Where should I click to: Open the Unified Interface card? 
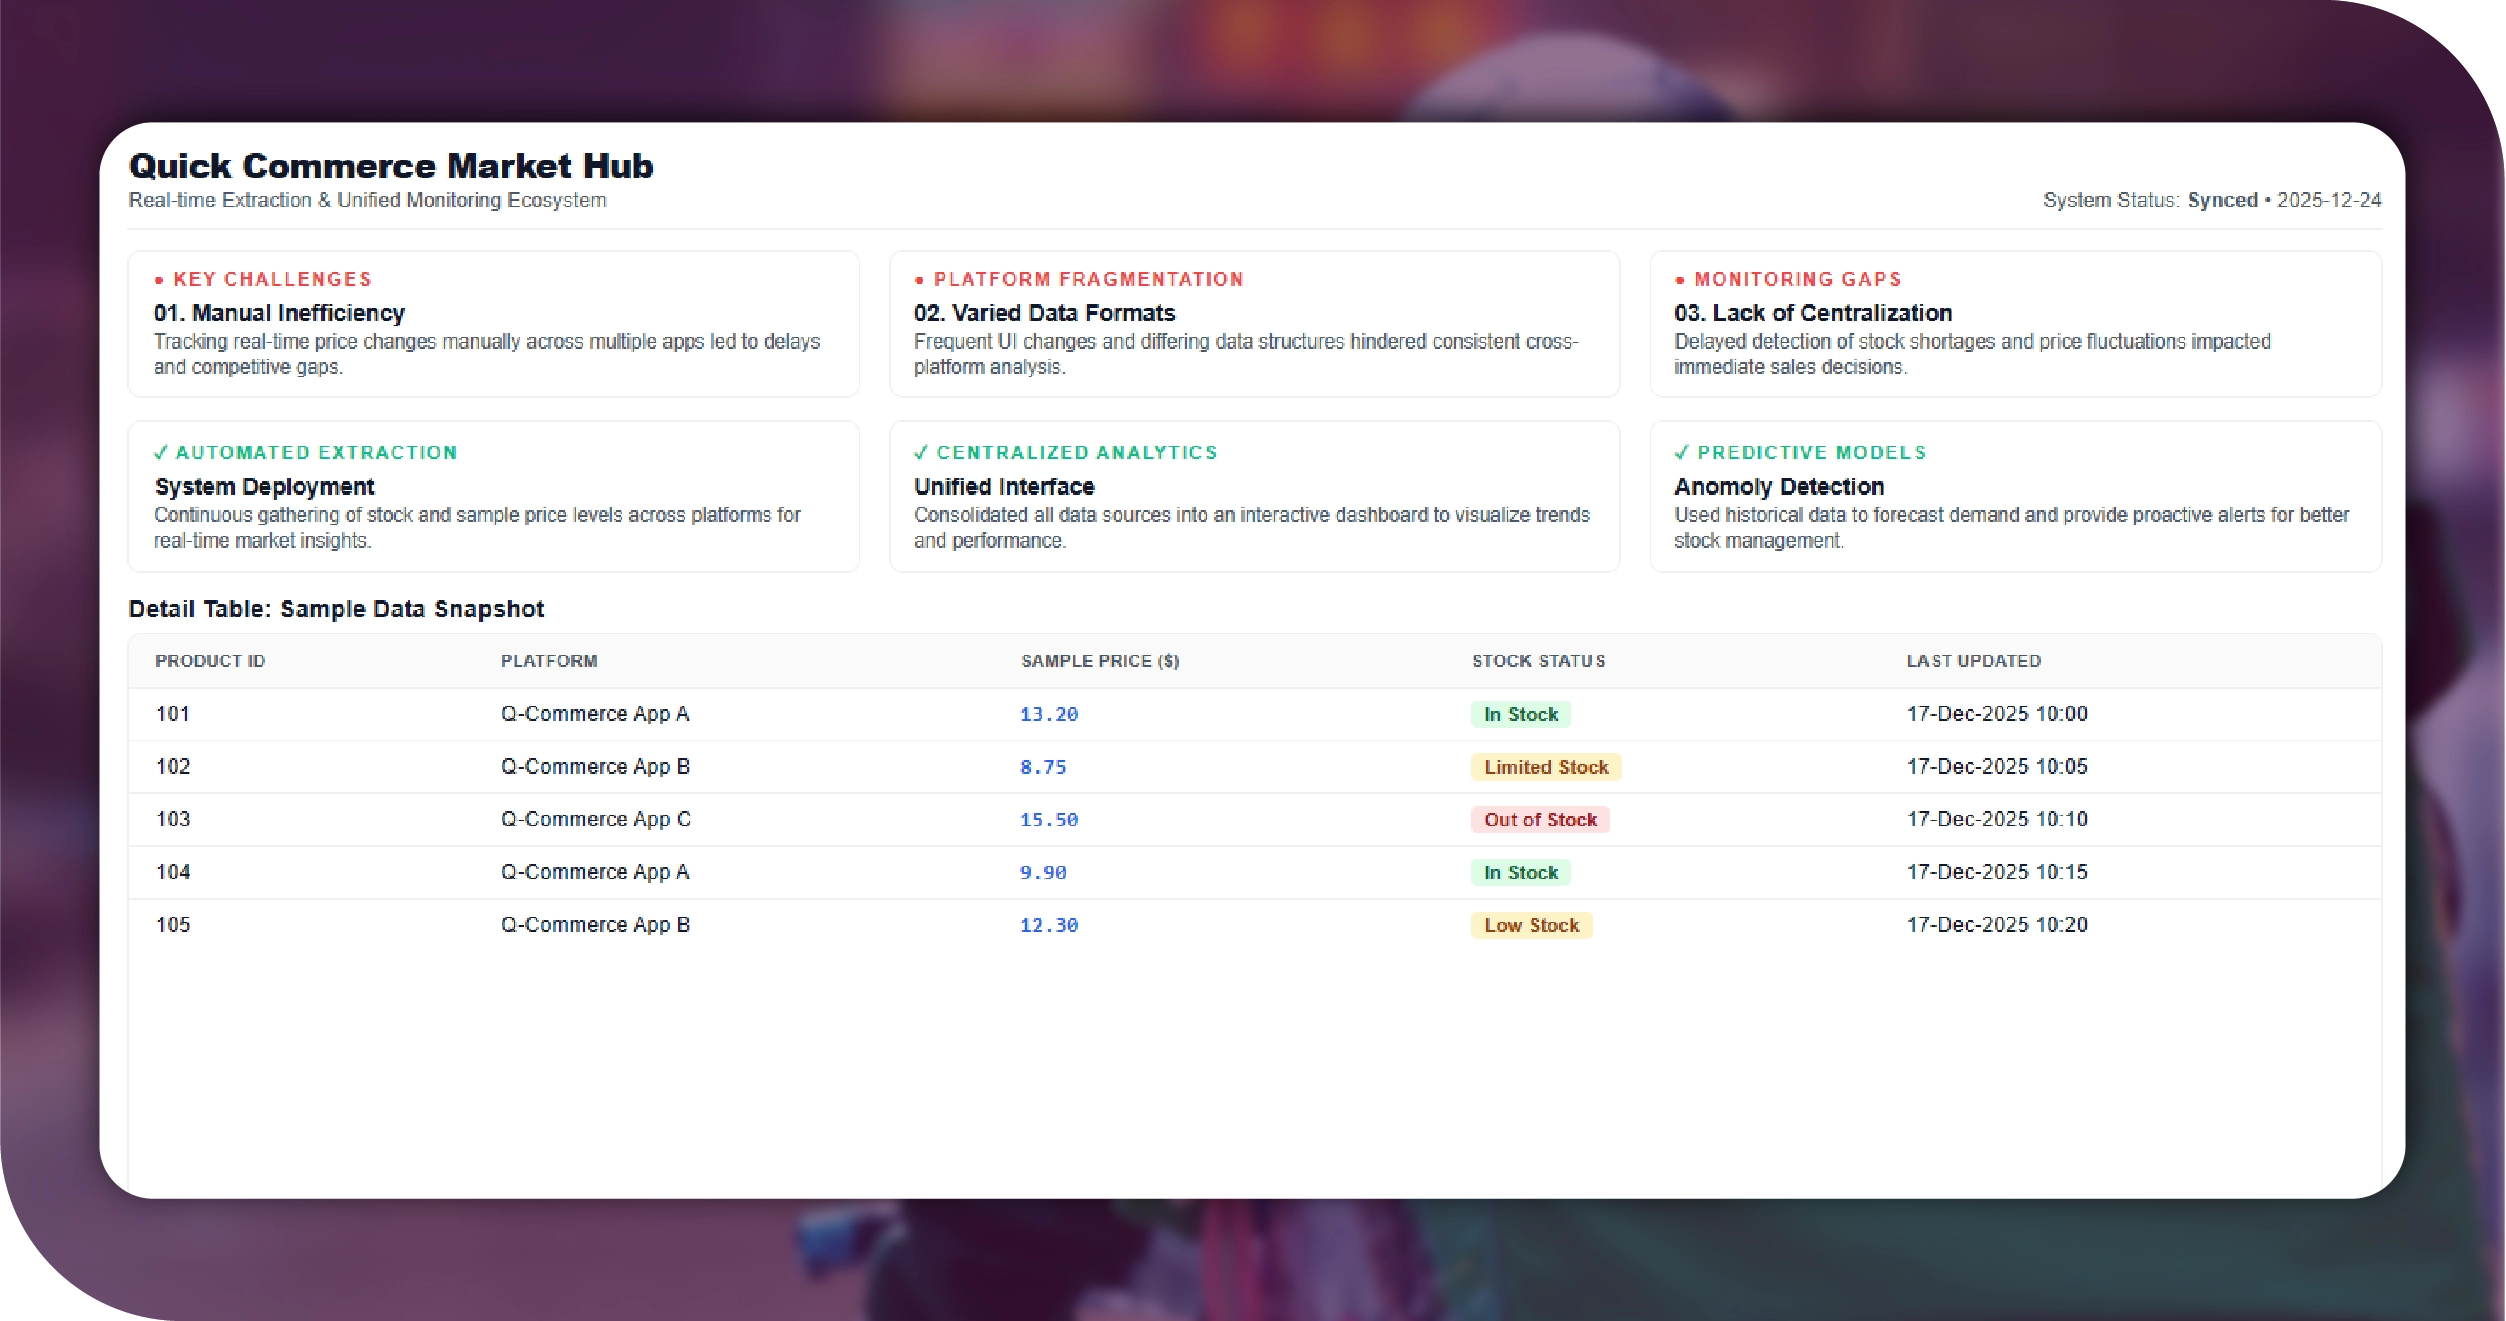[1004, 487]
